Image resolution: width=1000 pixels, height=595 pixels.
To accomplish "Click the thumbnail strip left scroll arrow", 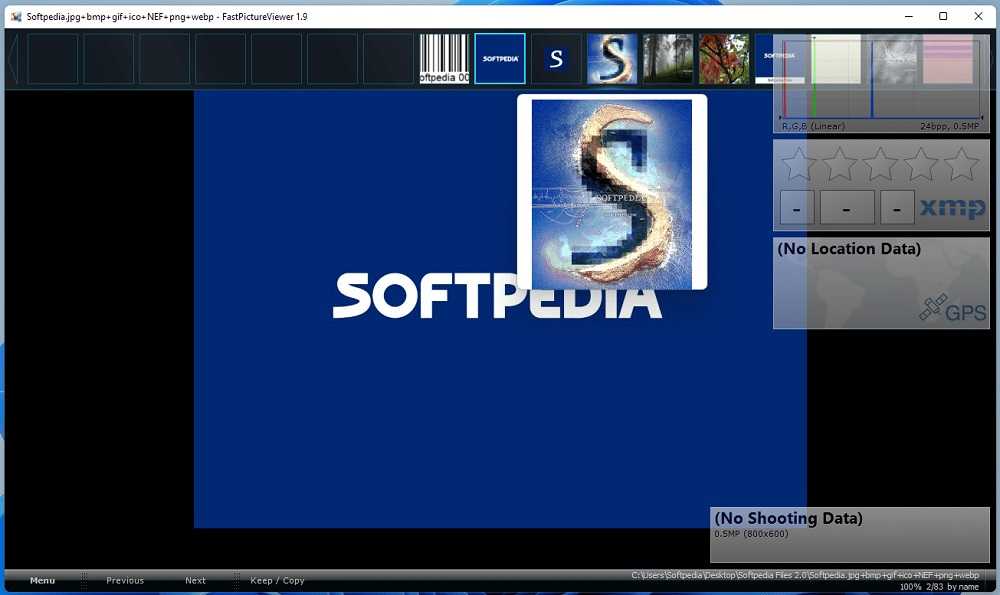I will coord(13,59).
